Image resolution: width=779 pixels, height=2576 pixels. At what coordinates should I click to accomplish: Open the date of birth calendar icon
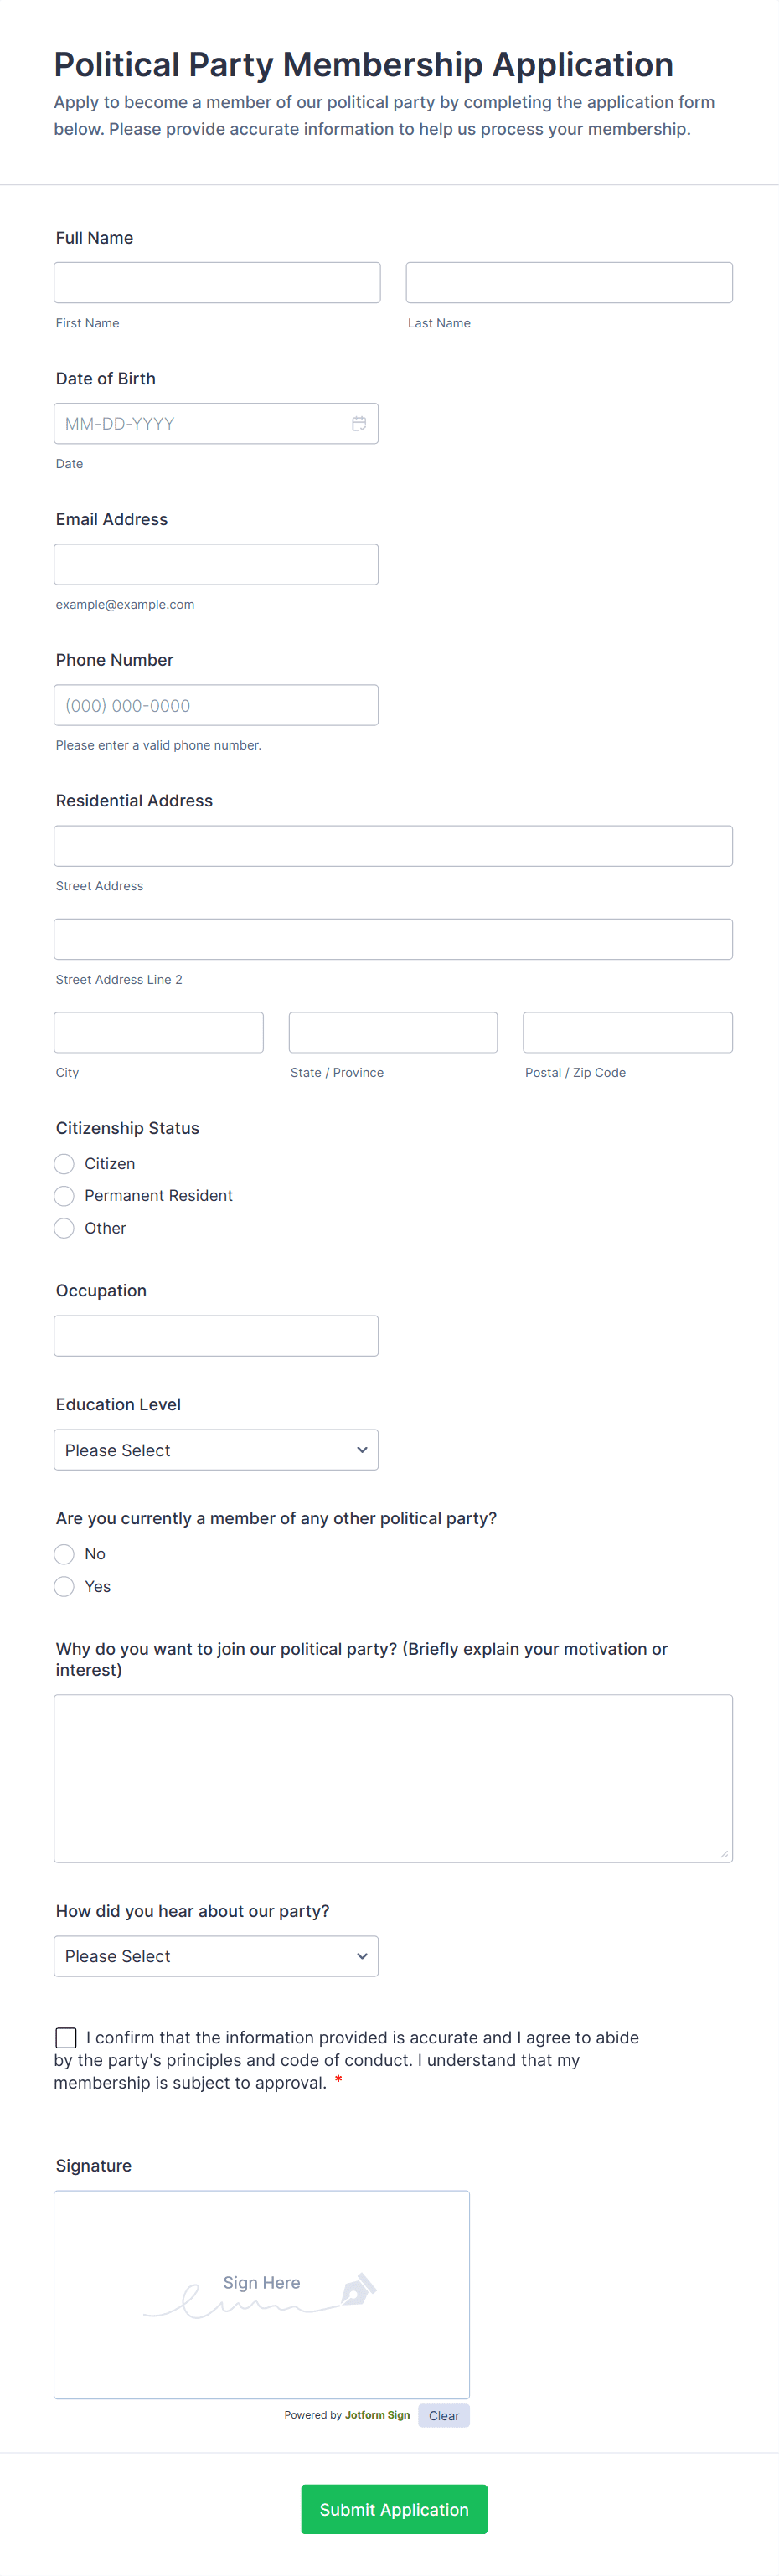tap(359, 424)
